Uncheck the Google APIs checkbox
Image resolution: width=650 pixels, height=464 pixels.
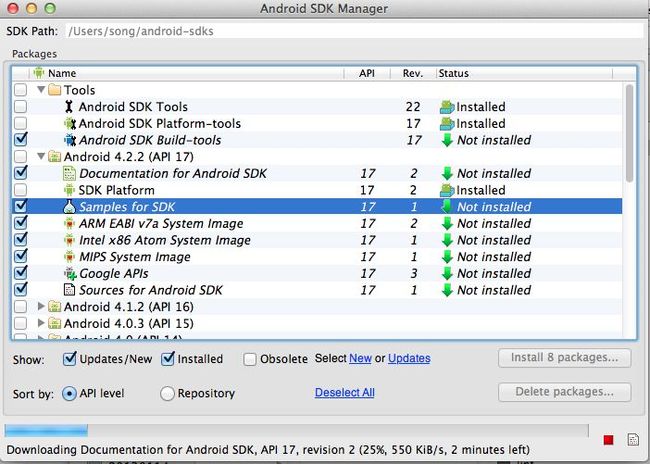pos(20,273)
